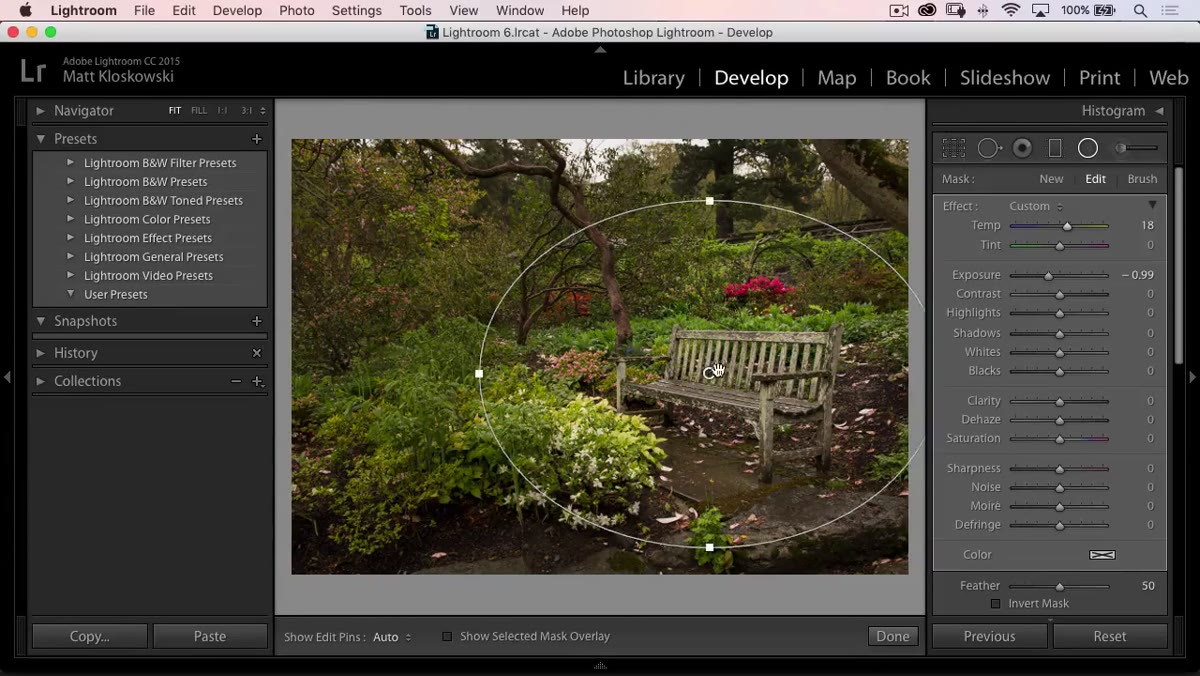Click the Previous button
Image resolution: width=1200 pixels, height=676 pixels.
(990, 636)
